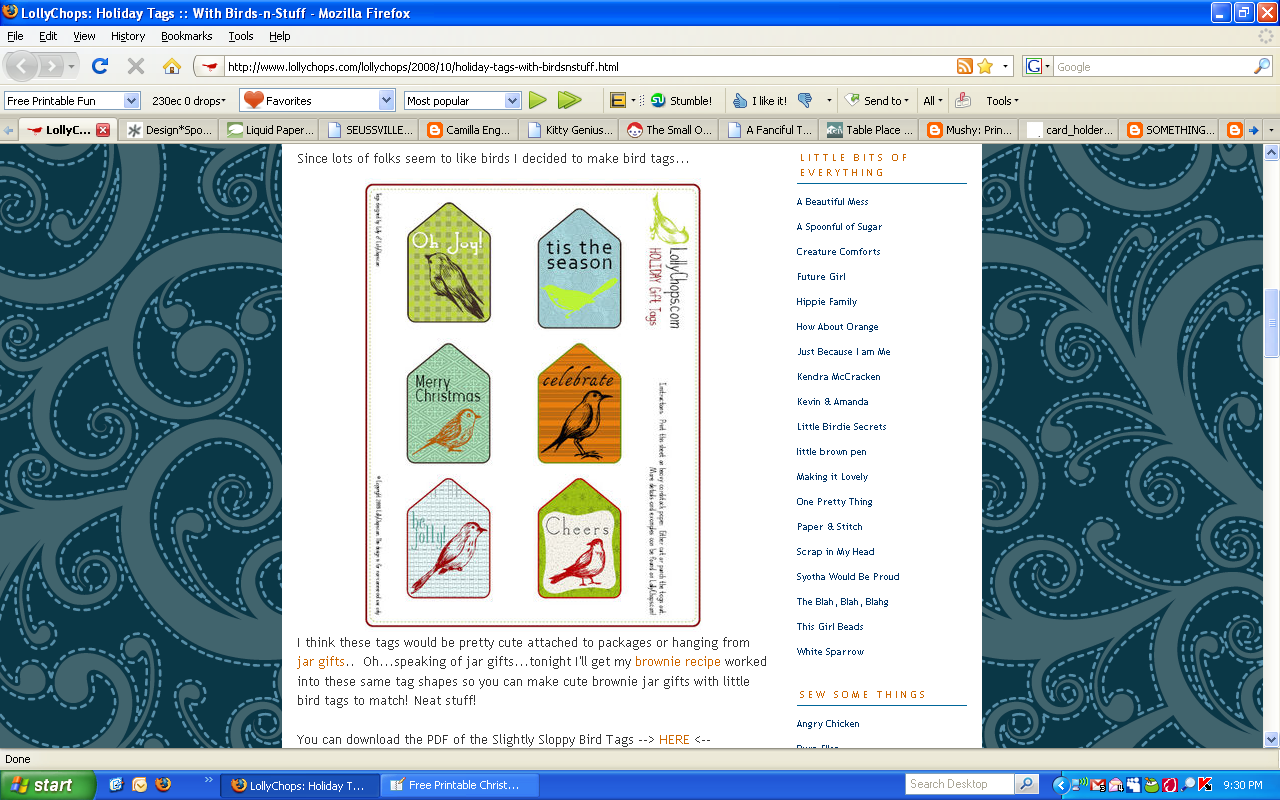Open the Windows Start button
This screenshot has height=800, width=1280.
48,785
